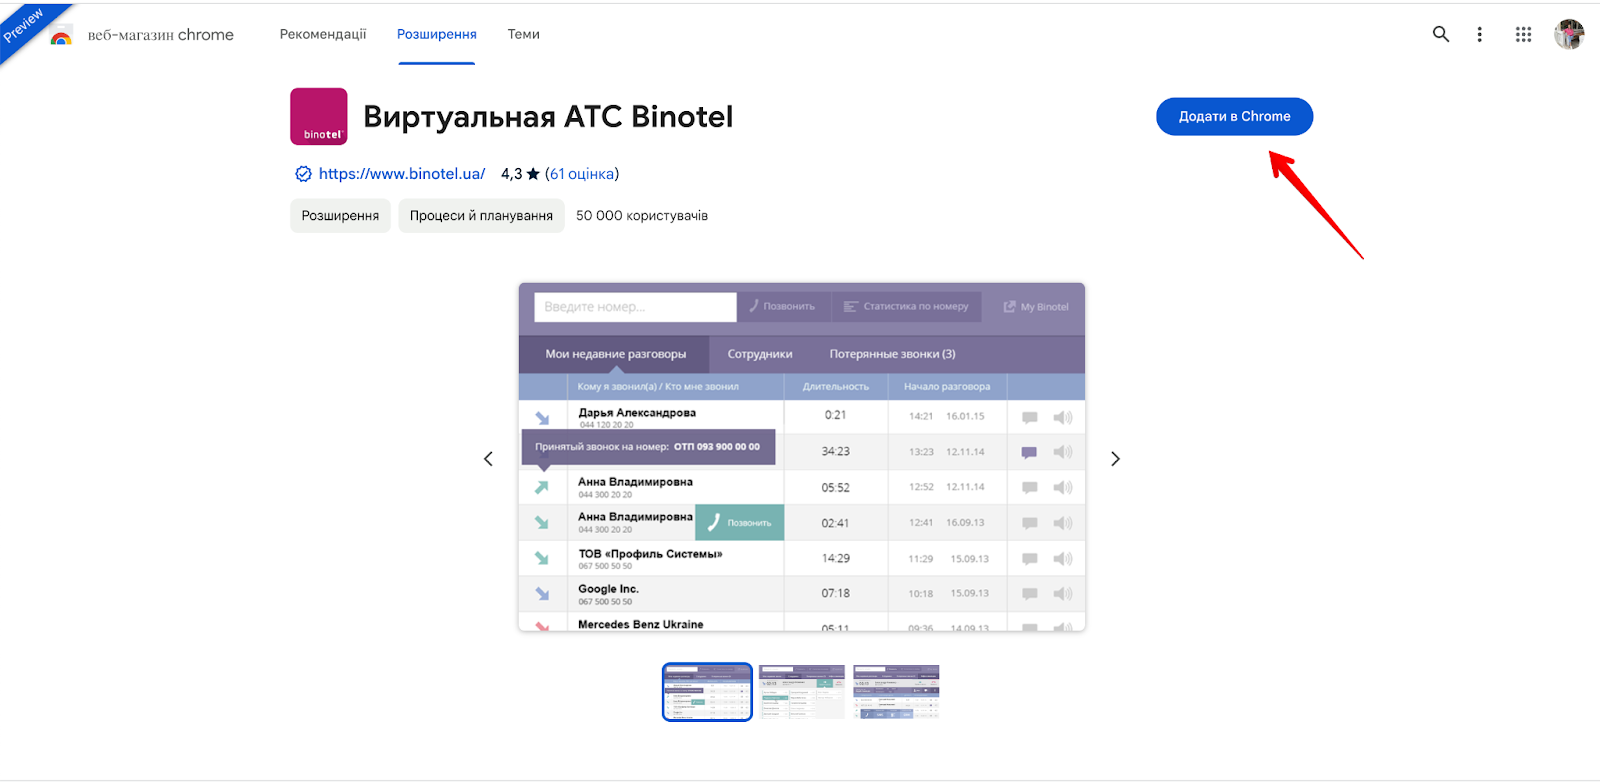
Task: Click the search magnifier icon
Action: click(x=1440, y=34)
